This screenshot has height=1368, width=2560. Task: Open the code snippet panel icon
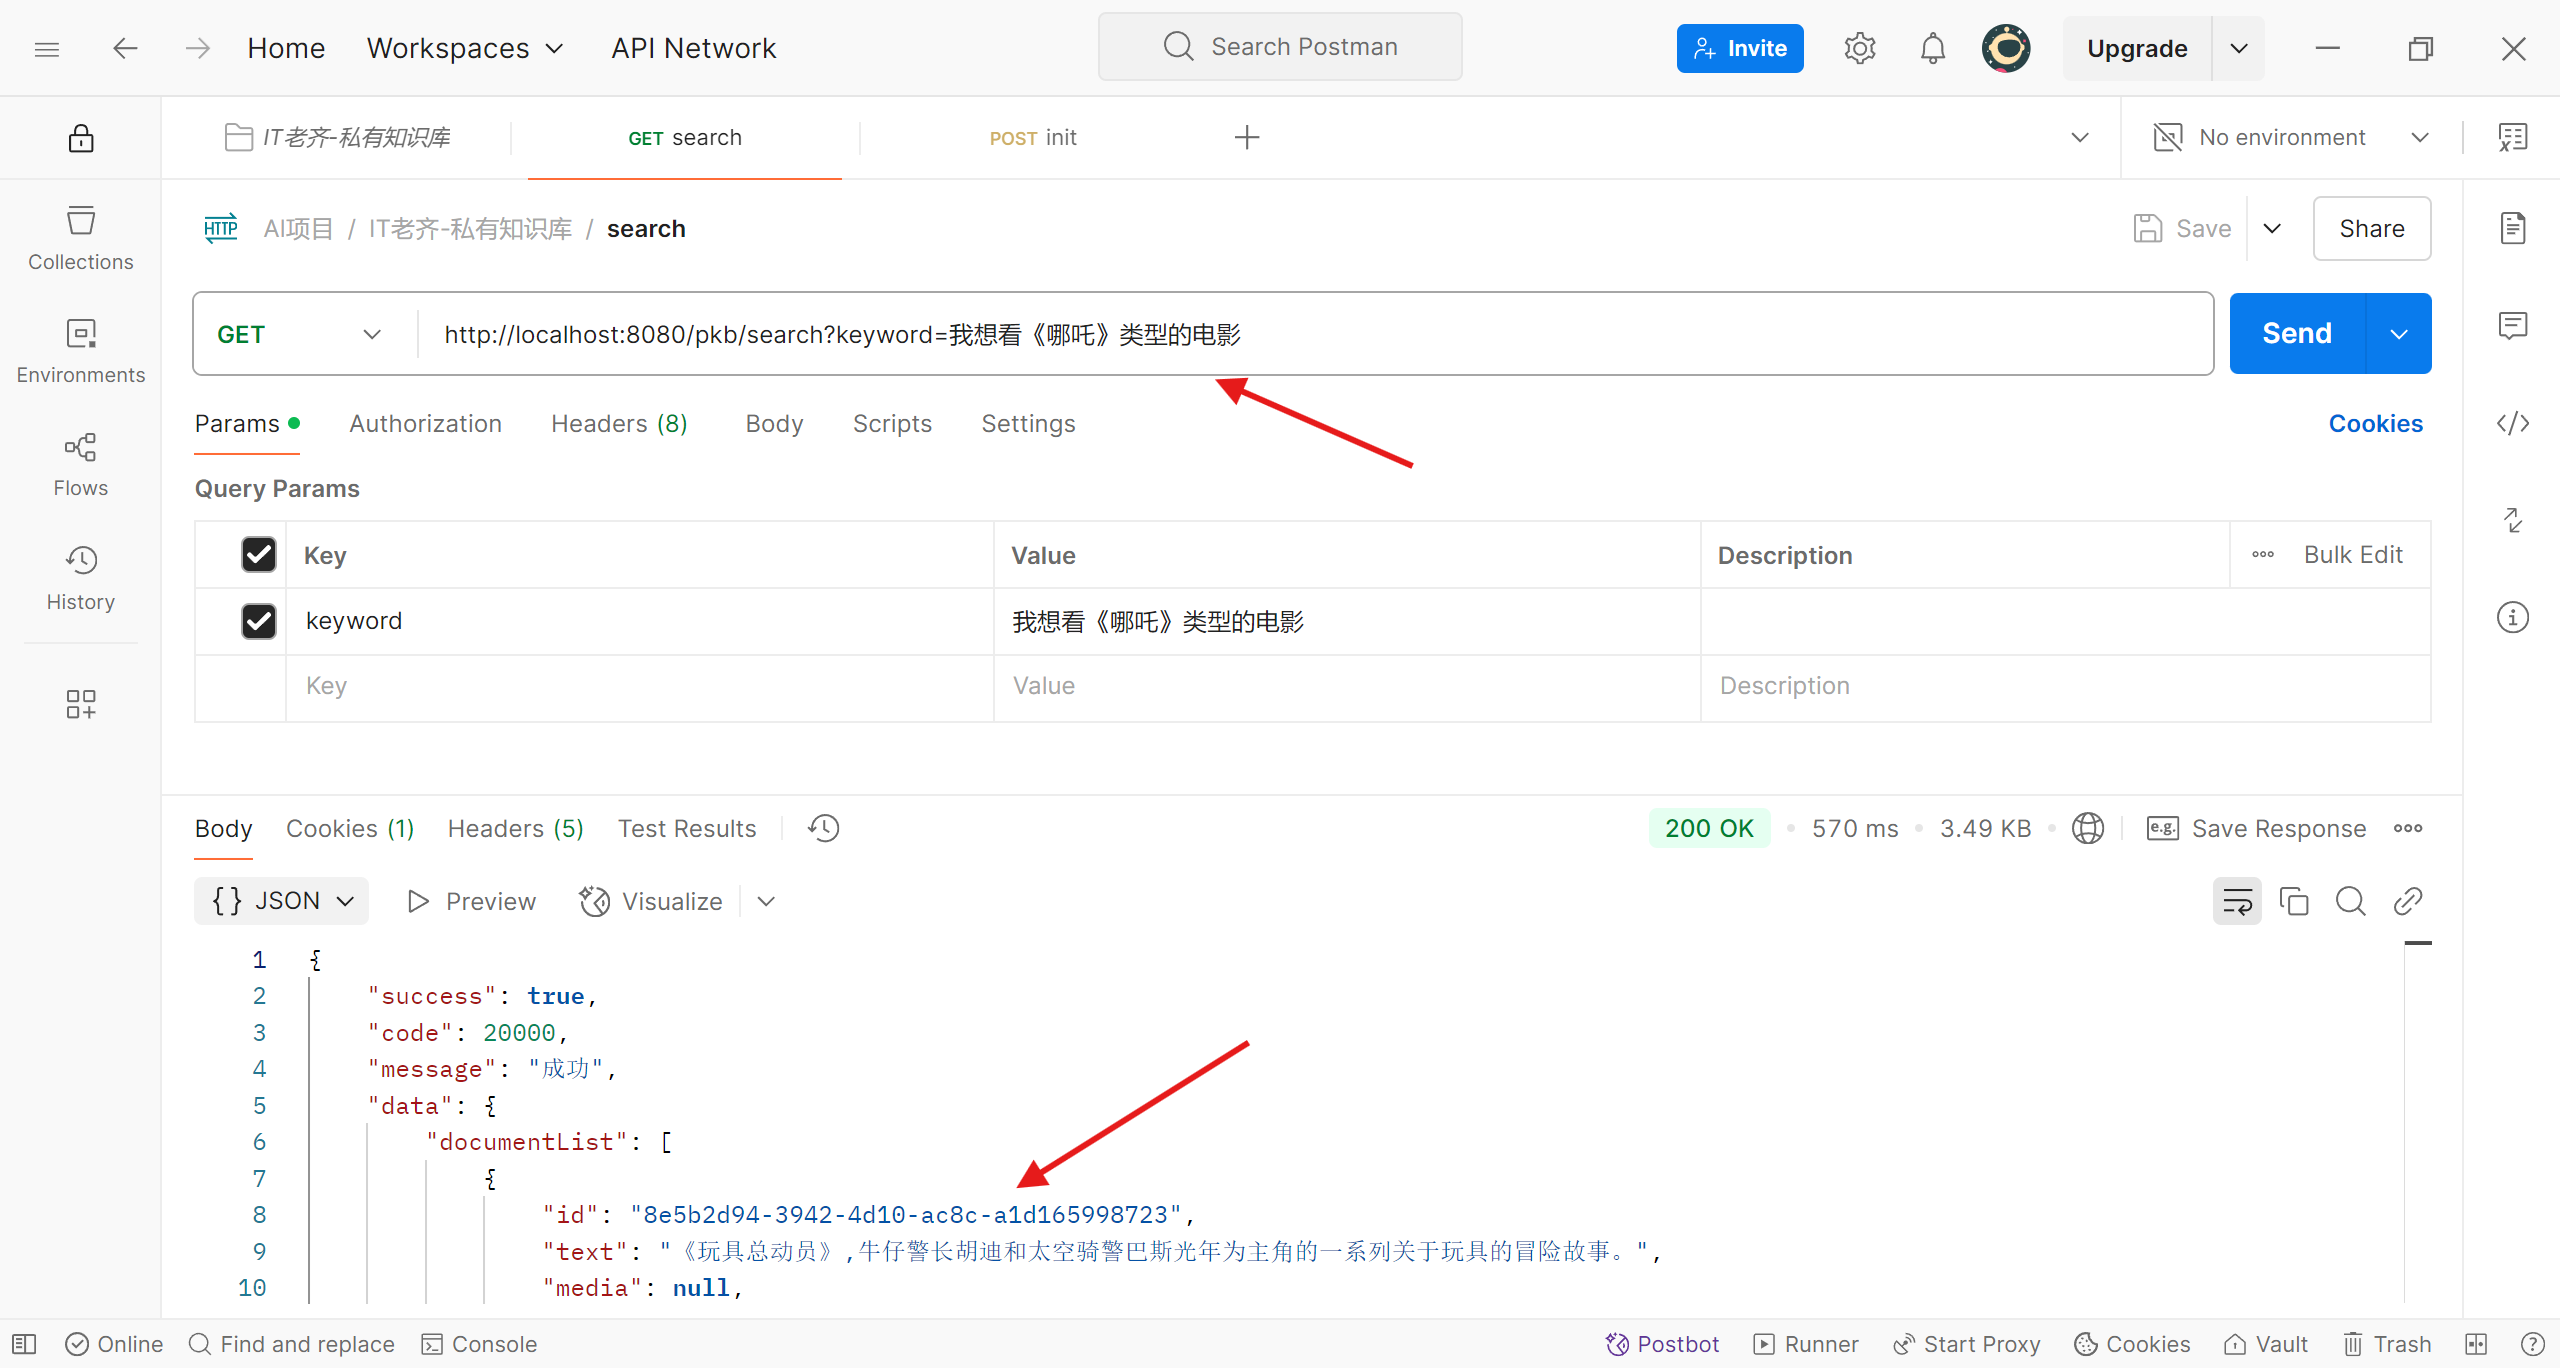(x=2512, y=424)
